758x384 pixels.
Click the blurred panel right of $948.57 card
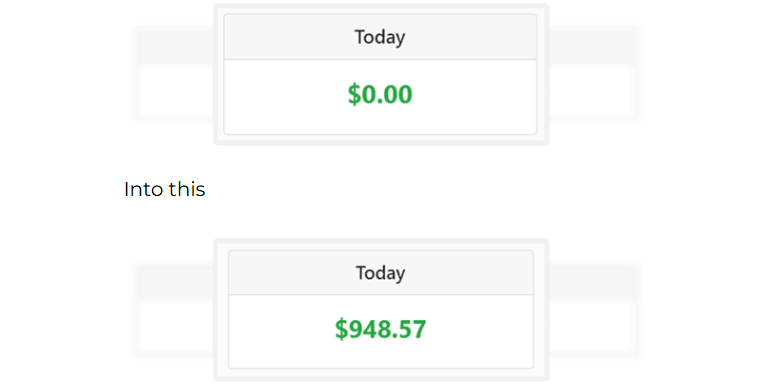point(594,310)
